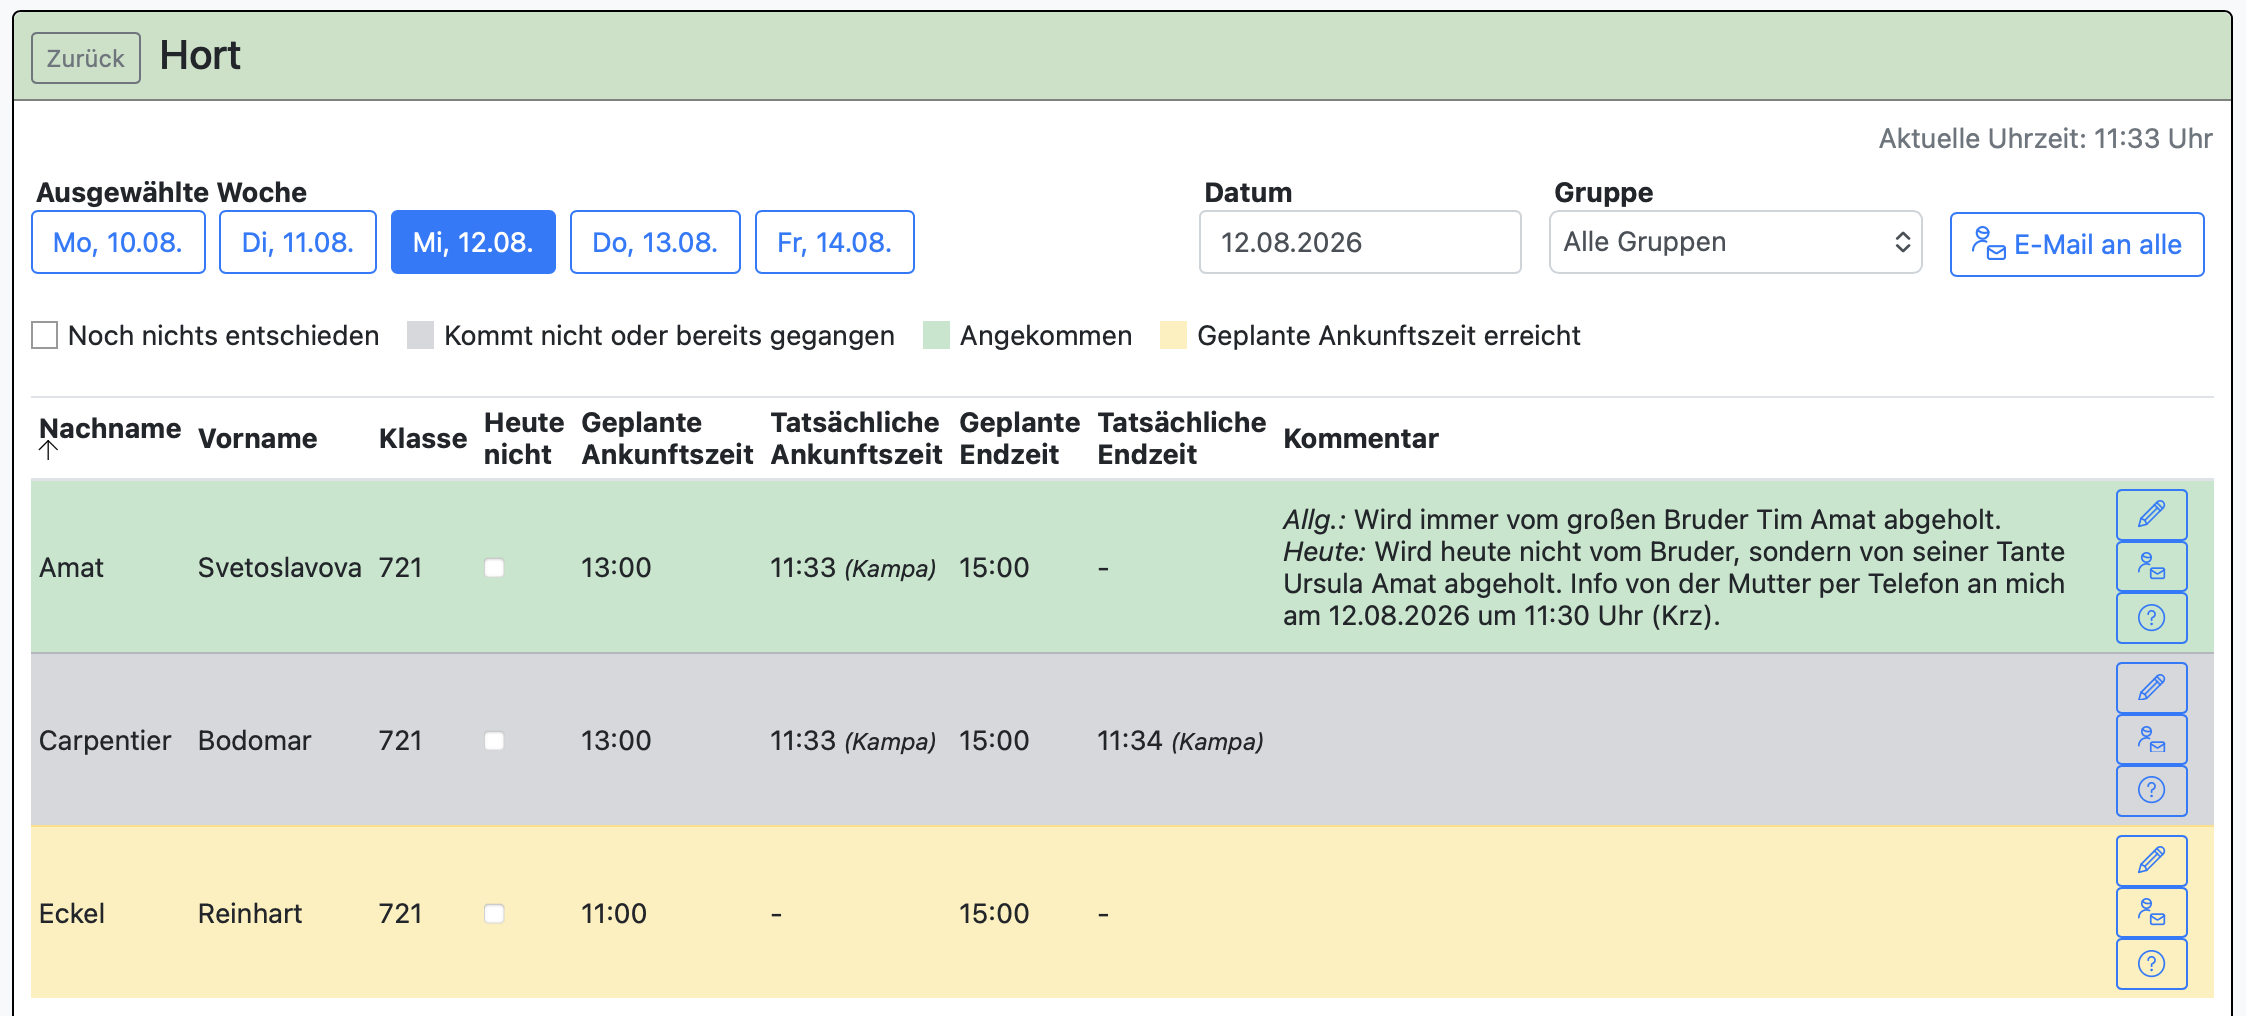Screen dimensions: 2246x1016
Task: Click the 'Zurück' back button
Action: 86,58
